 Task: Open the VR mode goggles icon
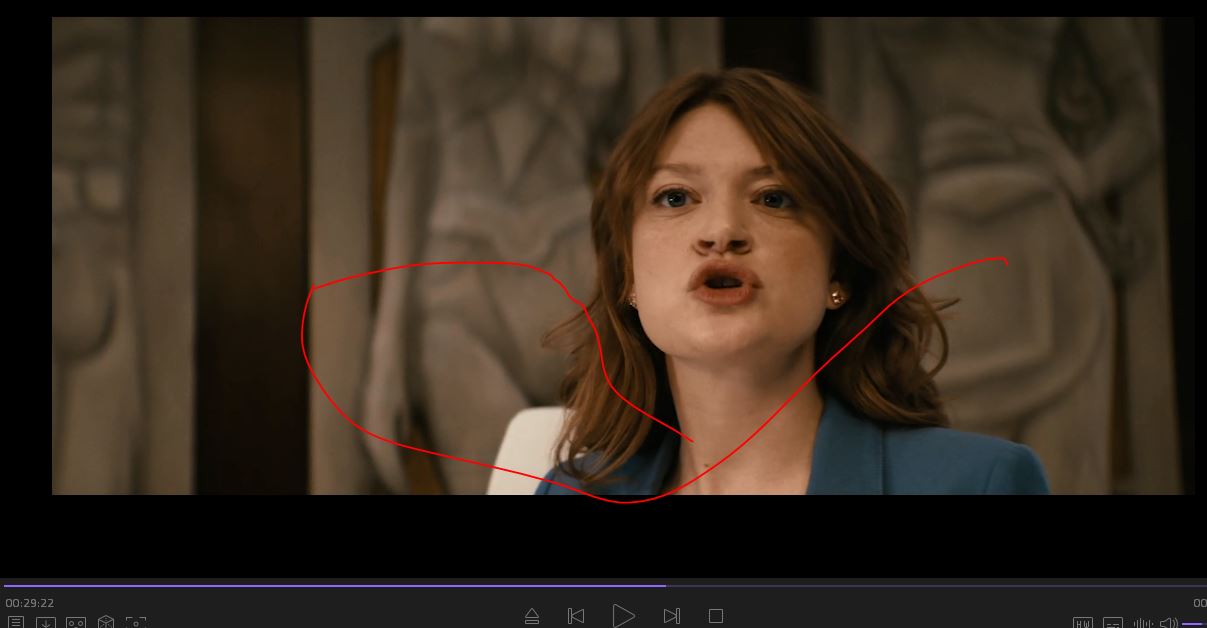pos(76,622)
